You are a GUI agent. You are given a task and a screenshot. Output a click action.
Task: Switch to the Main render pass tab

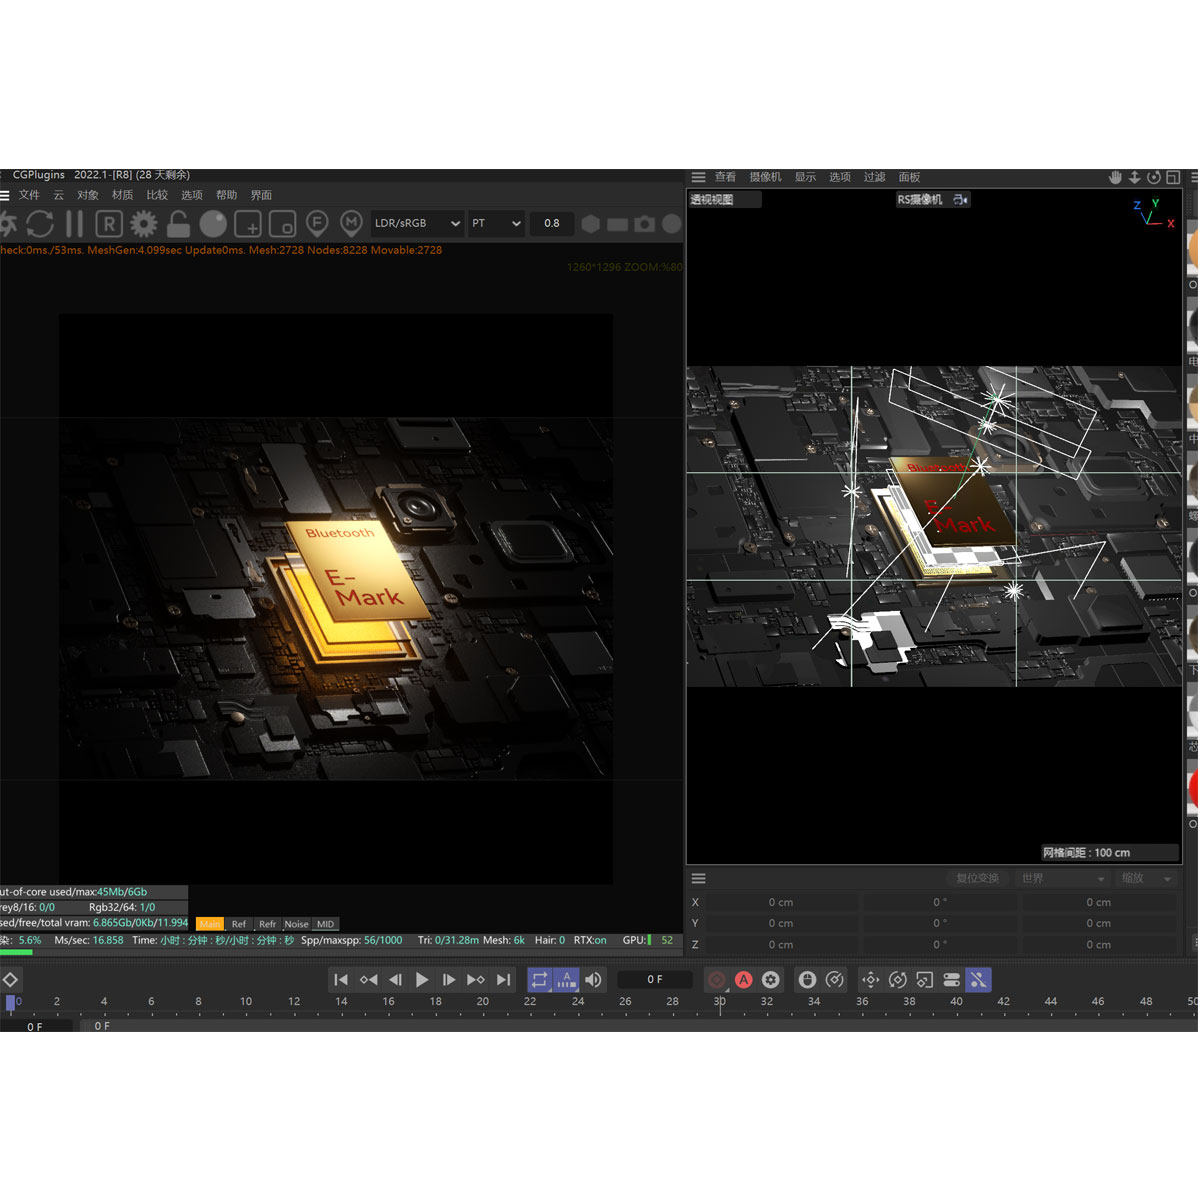(210, 924)
